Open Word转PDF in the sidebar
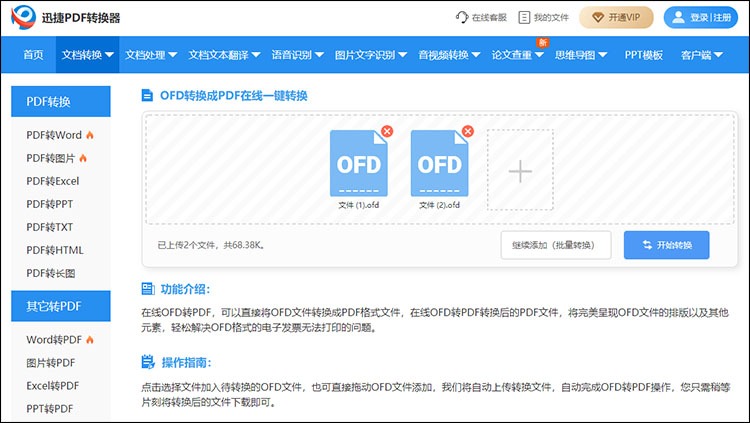 54,340
